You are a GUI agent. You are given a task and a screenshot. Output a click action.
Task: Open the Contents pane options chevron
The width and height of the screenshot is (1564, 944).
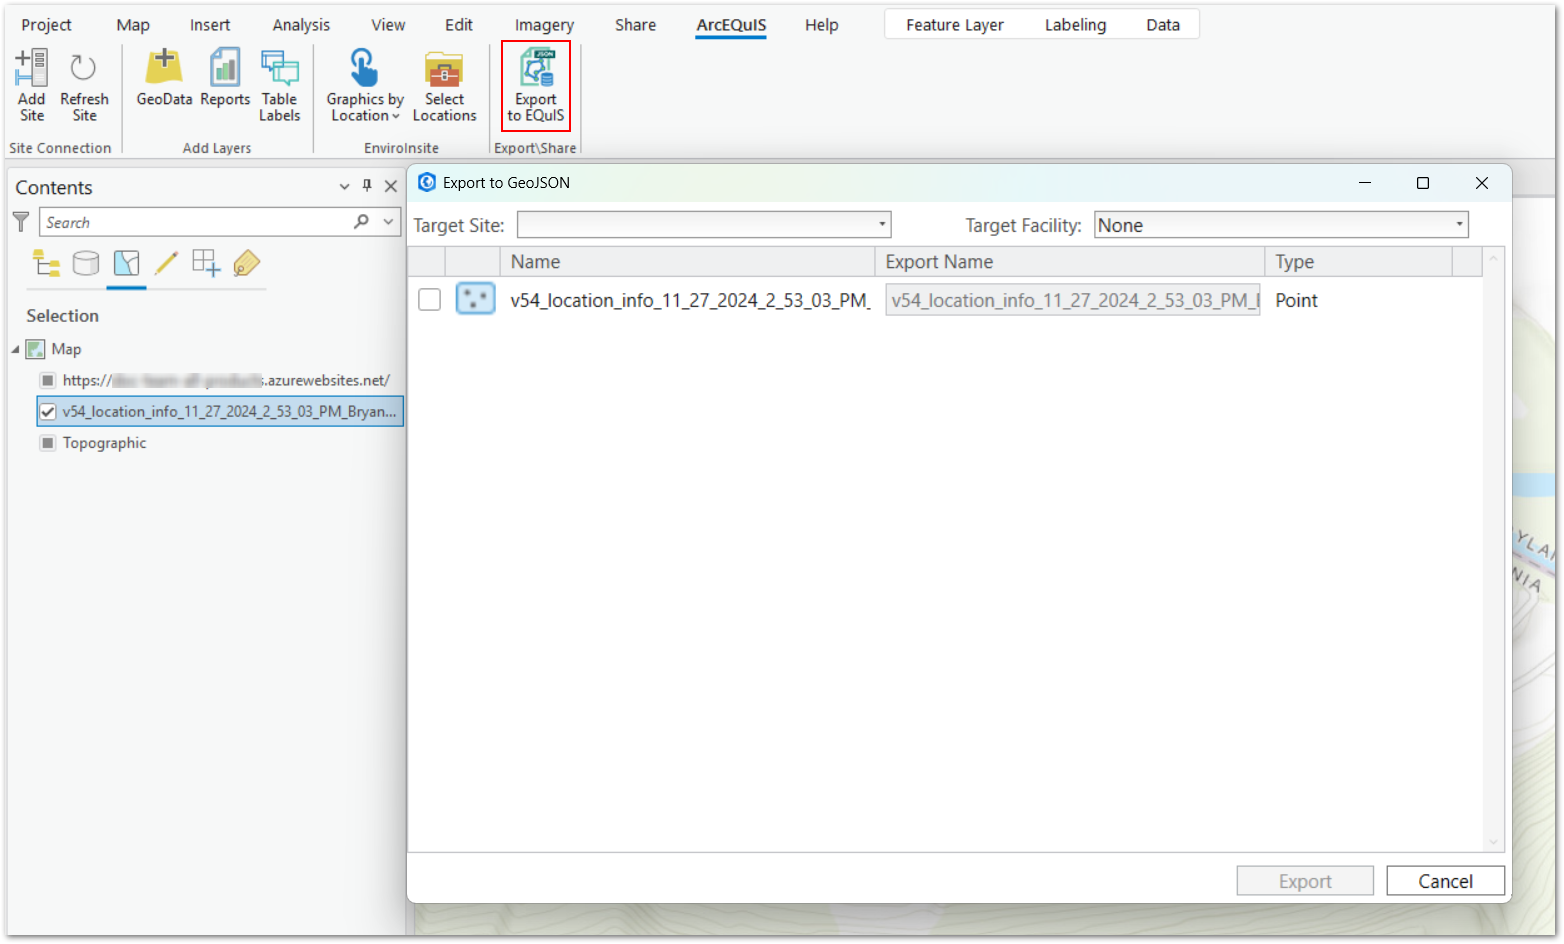pyautogui.click(x=344, y=186)
